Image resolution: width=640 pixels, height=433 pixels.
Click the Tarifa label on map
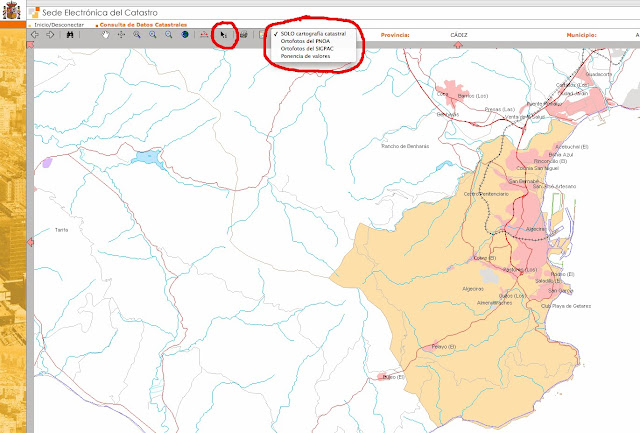click(x=62, y=230)
